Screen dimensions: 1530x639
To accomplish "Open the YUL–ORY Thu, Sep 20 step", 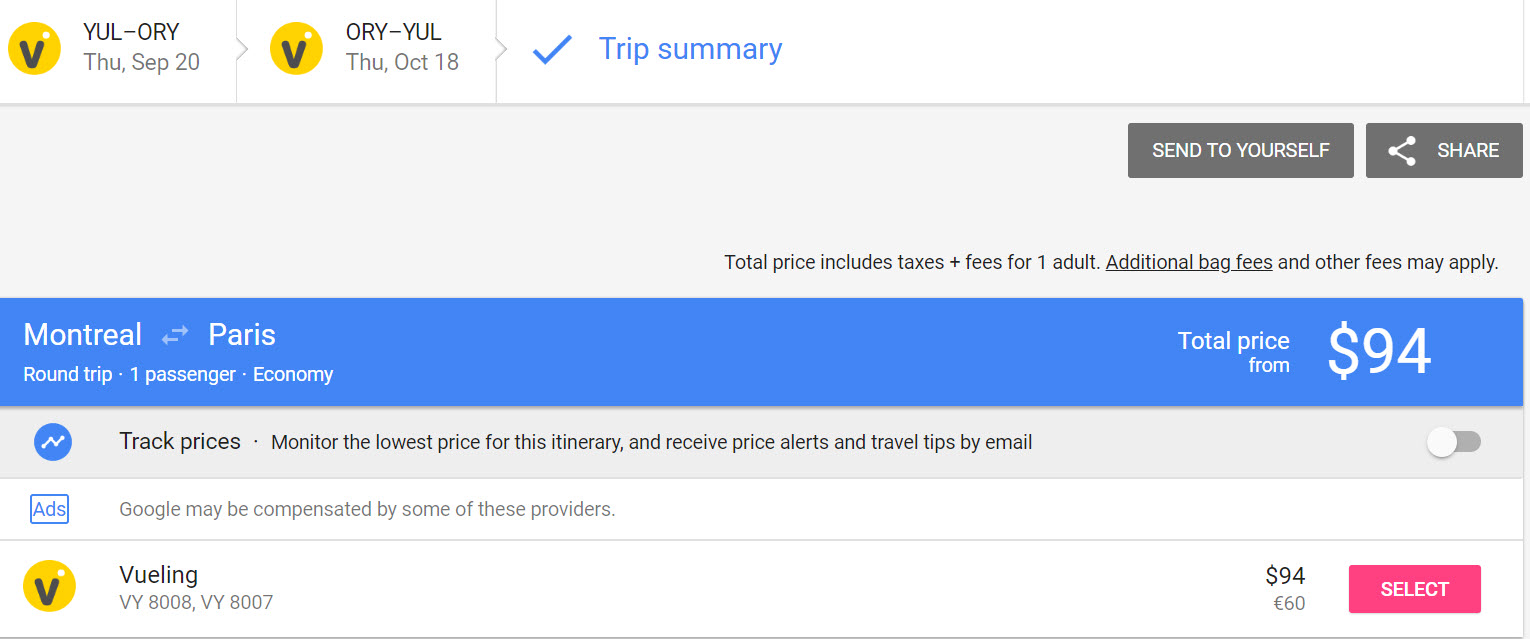I will 141,48.
